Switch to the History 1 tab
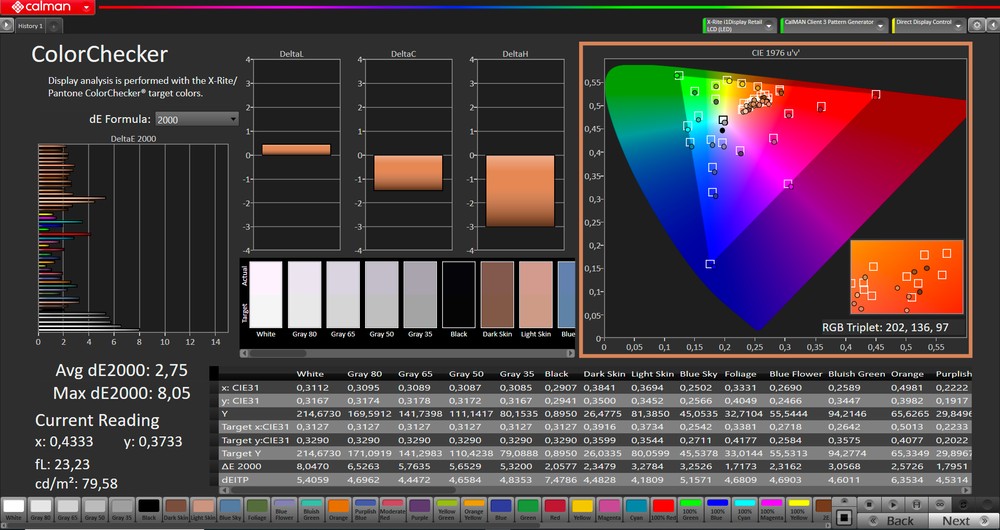The width and height of the screenshot is (1000, 530). point(28,26)
